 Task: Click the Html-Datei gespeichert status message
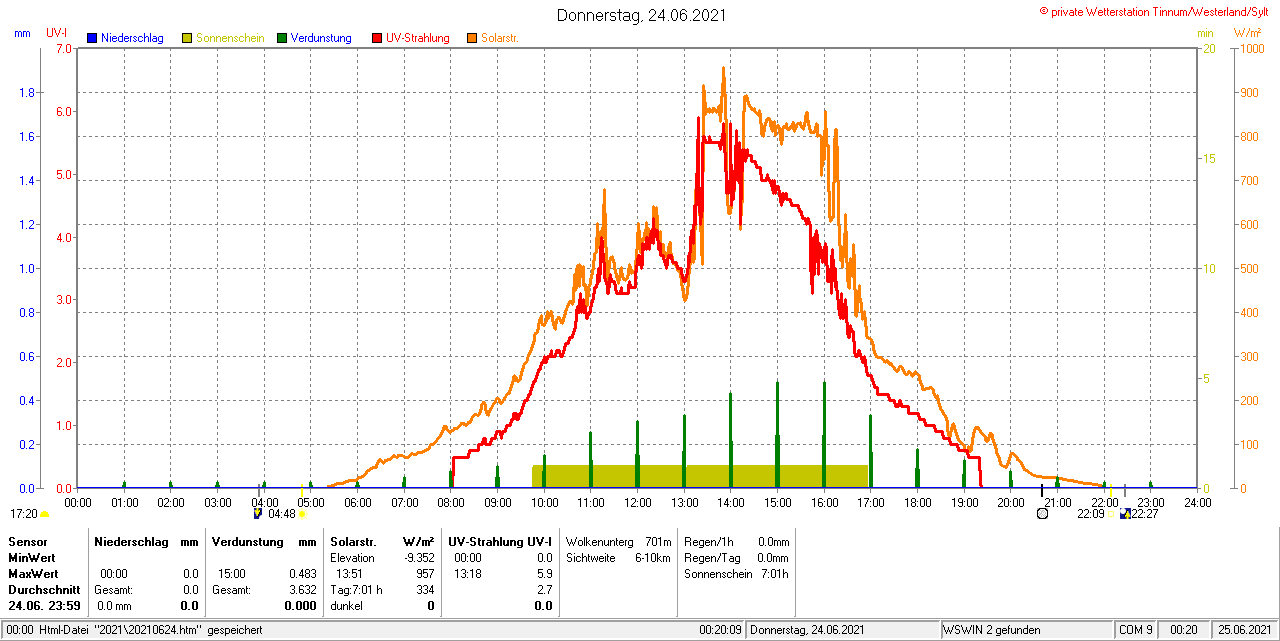[134, 630]
